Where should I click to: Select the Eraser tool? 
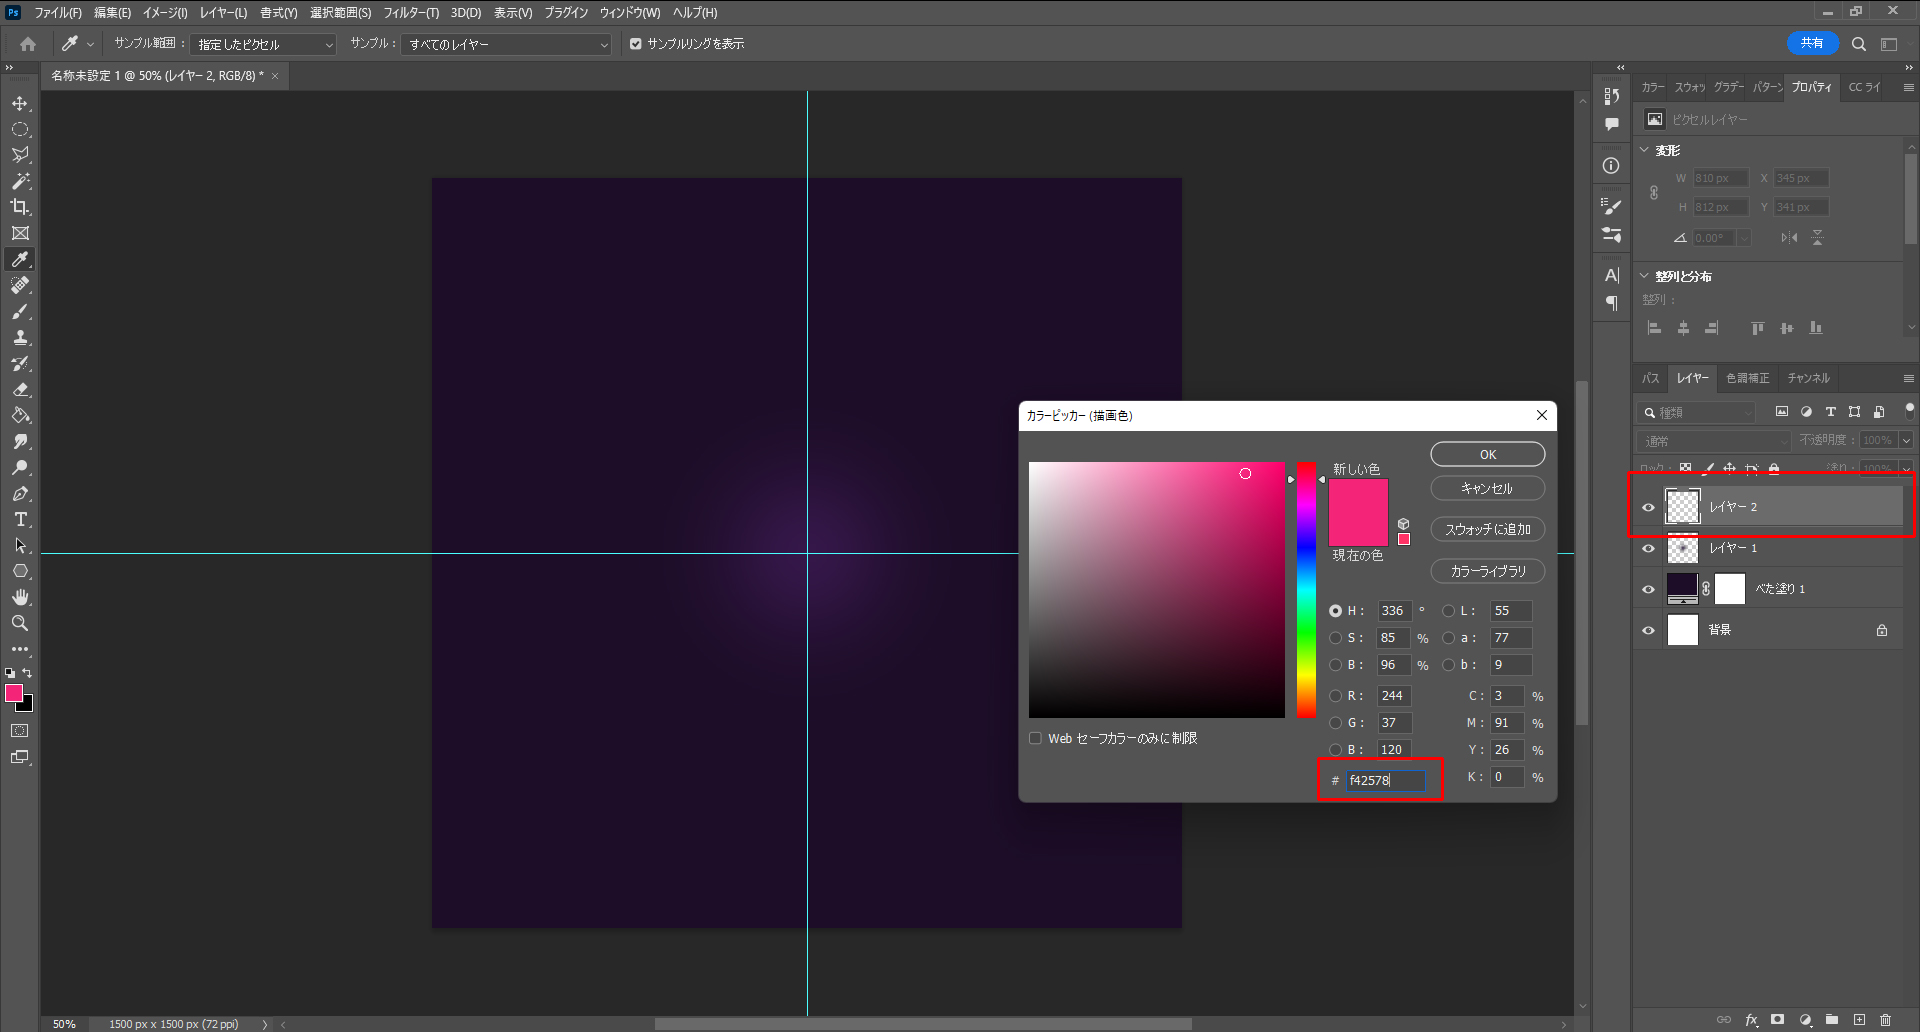point(20,390)
